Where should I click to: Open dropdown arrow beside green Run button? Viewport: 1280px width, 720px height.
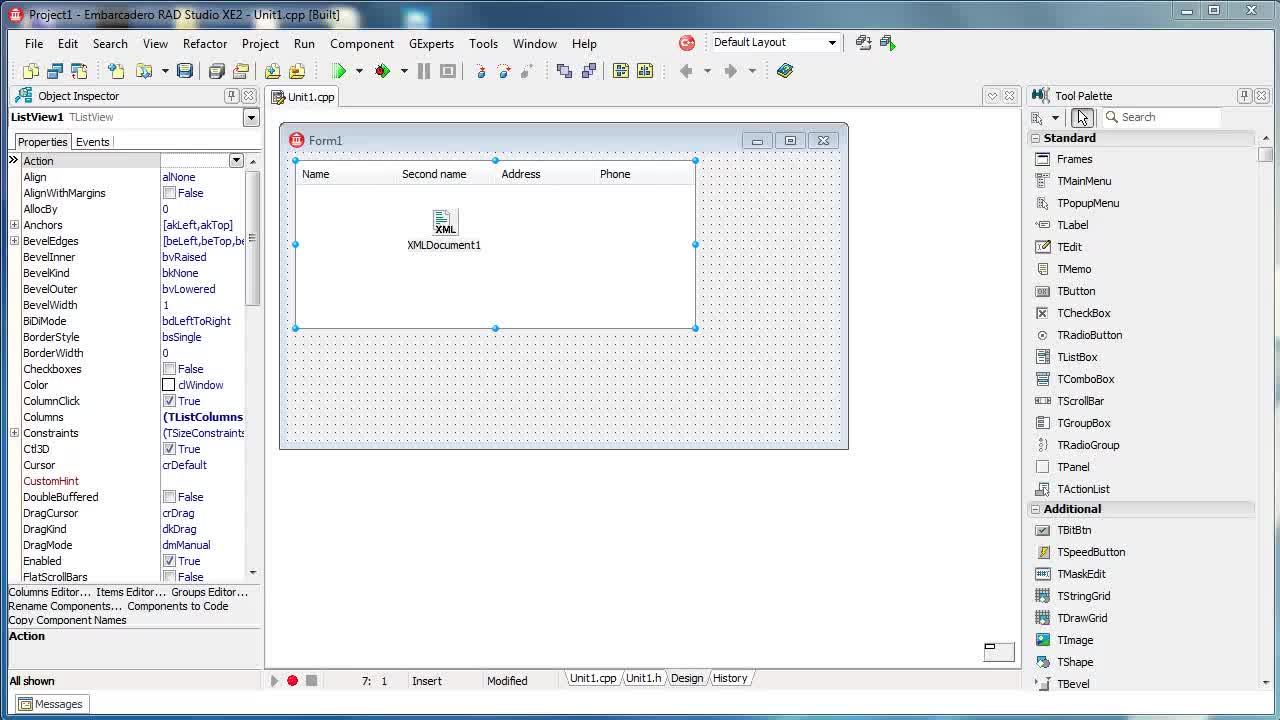tap(359, 71)
